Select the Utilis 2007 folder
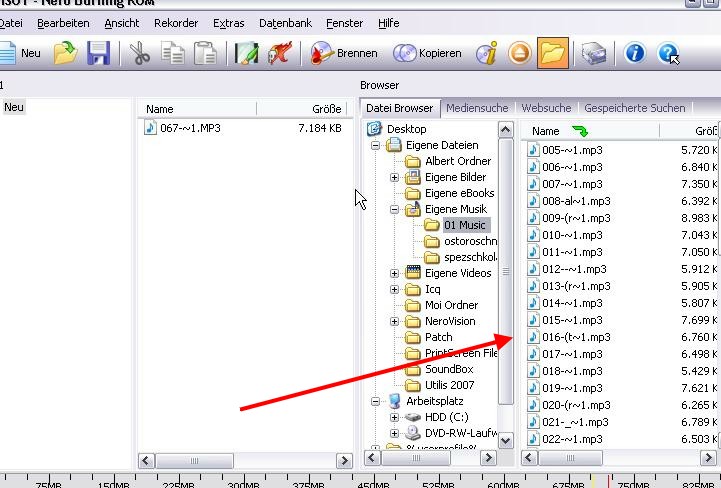This screenshot has height=488, width=721. point(450,385)
